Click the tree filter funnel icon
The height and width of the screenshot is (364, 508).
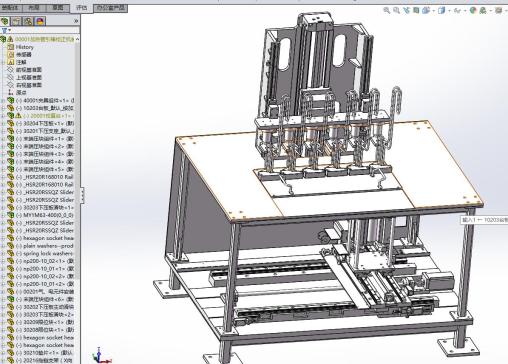pyautogui.click(x=4, y=30)
